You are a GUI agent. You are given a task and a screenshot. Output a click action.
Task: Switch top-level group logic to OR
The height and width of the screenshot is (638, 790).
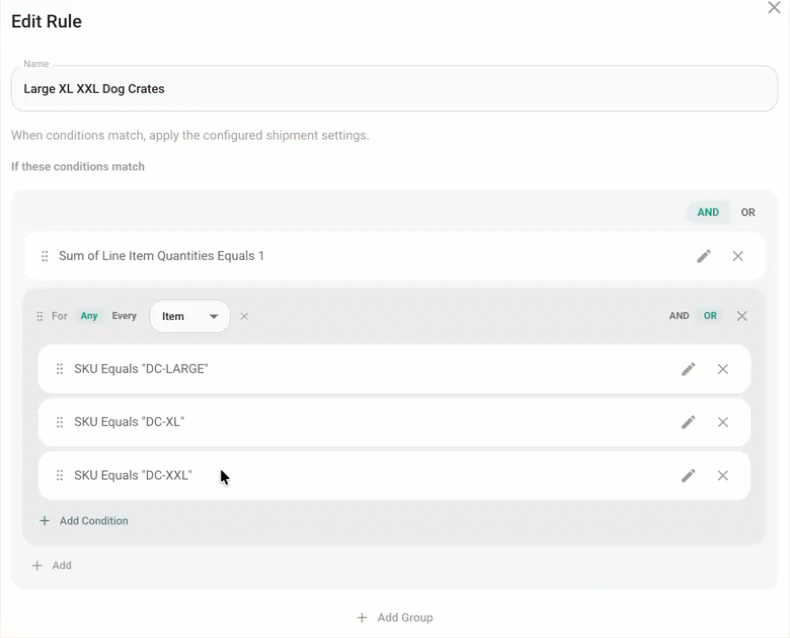click(748, 212)
